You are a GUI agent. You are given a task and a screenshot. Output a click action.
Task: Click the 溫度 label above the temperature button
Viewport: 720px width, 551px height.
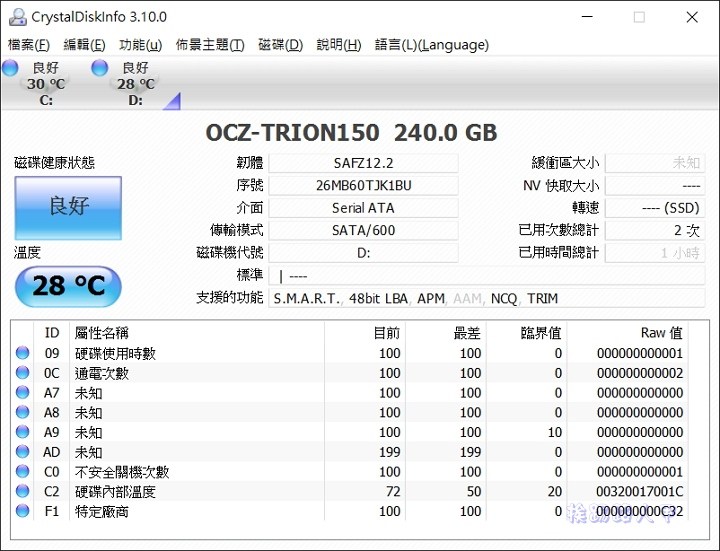click(27, 253)
